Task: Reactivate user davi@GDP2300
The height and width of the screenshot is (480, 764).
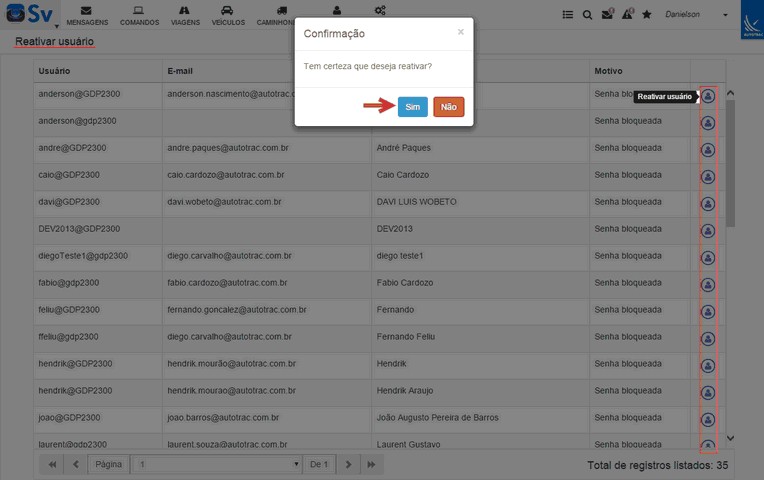Action: point(708,204)
